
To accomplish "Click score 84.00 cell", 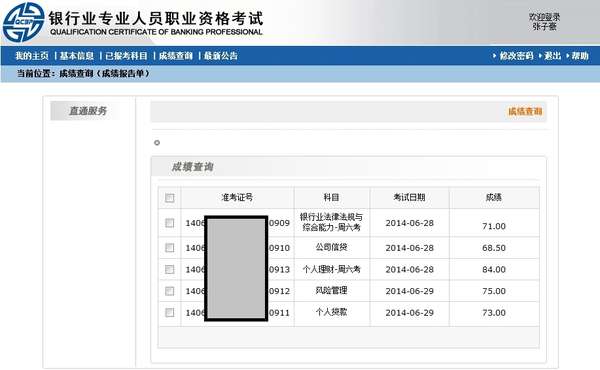I will pos(494,269).
